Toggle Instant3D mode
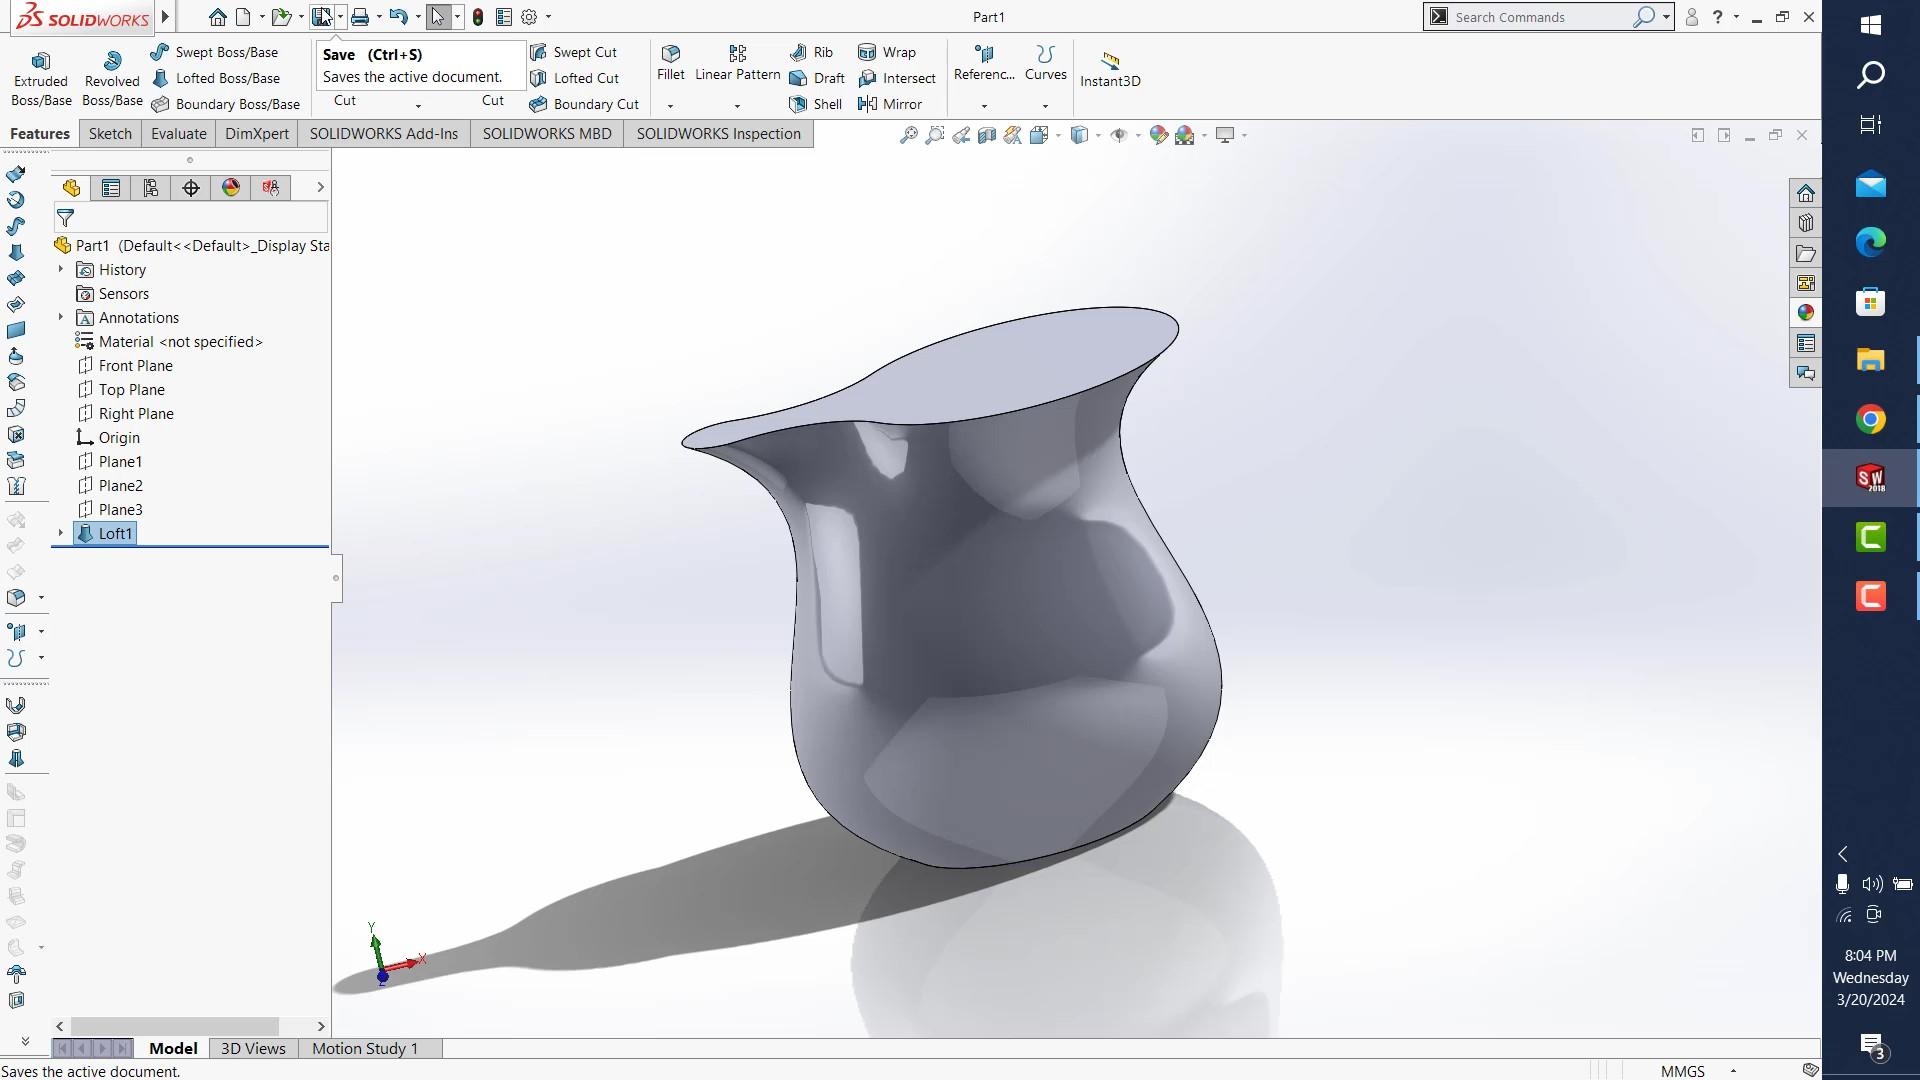Screen dimensions: 1920x1080 click(x=1109, y=68)
